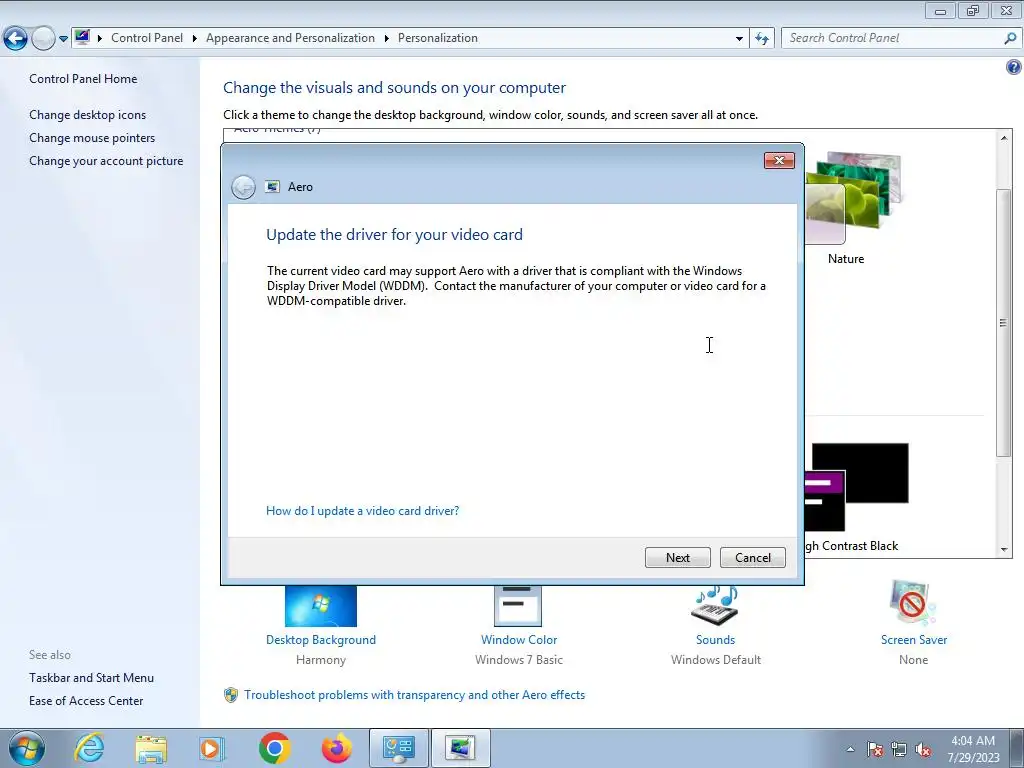Click the themes list scrollbar thumb
Screen dimensions: 1024x768
(x=1004, y=323)
